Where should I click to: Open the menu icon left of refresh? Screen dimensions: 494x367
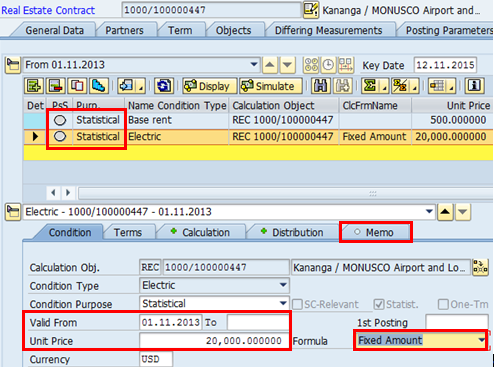coord(131,86)
